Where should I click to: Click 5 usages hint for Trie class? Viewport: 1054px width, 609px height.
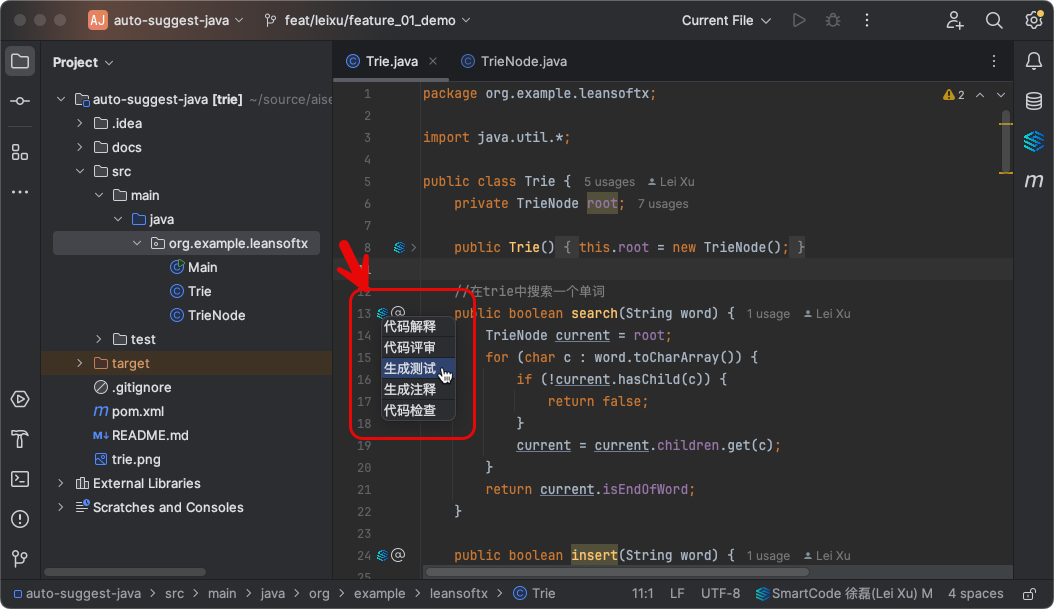[x=609, y=182]
